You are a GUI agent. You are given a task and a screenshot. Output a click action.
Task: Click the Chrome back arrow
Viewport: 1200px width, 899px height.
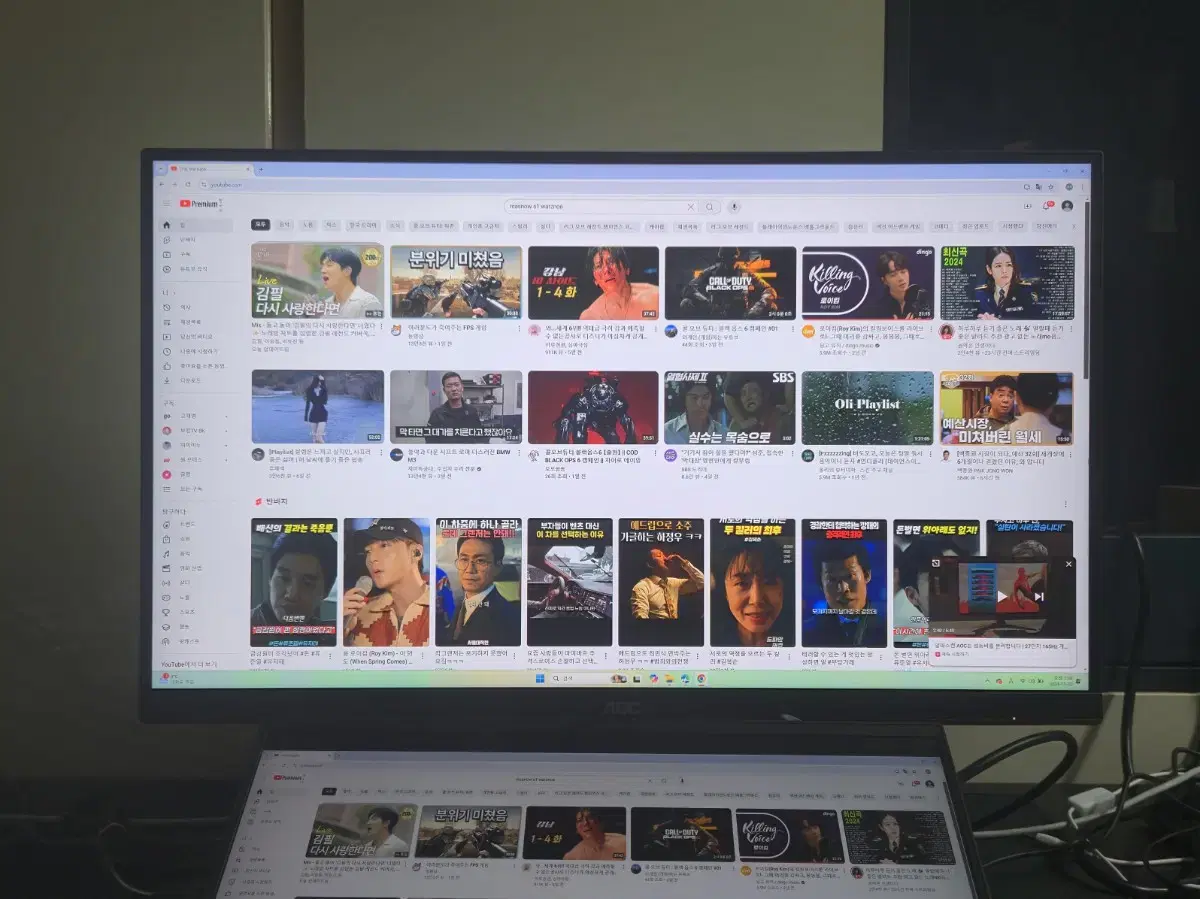click(x=163, y=185)
